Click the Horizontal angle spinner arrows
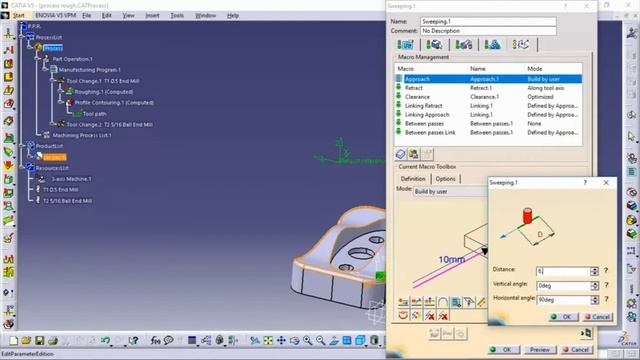 coord(594,300)
